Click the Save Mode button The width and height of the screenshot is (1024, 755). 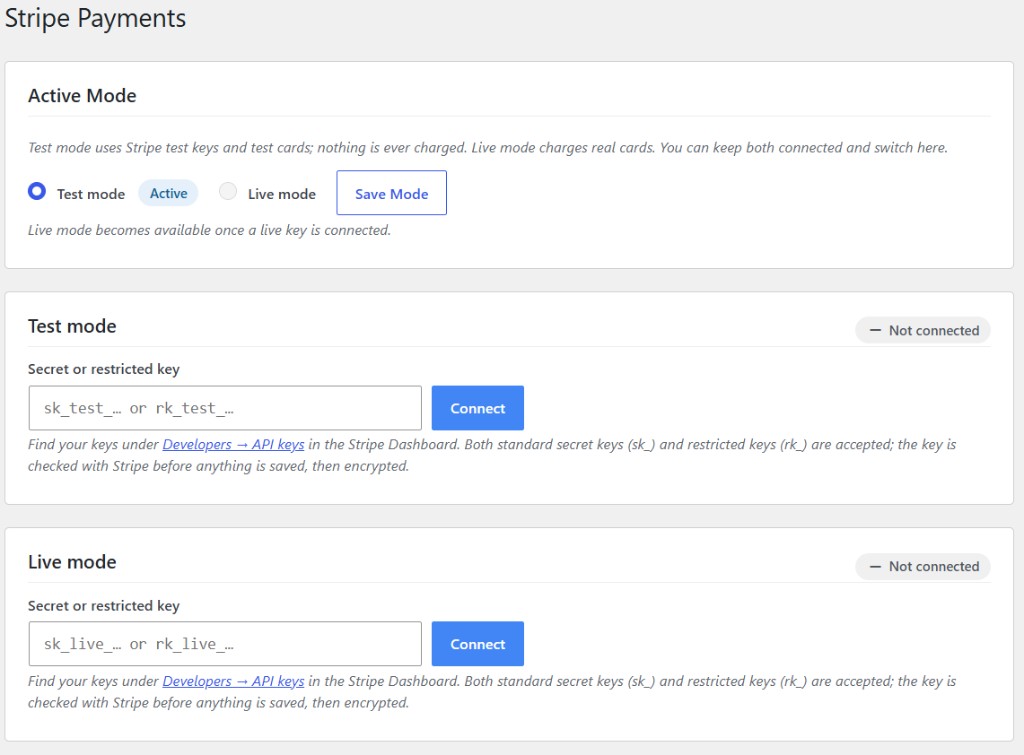coord(391,193)
